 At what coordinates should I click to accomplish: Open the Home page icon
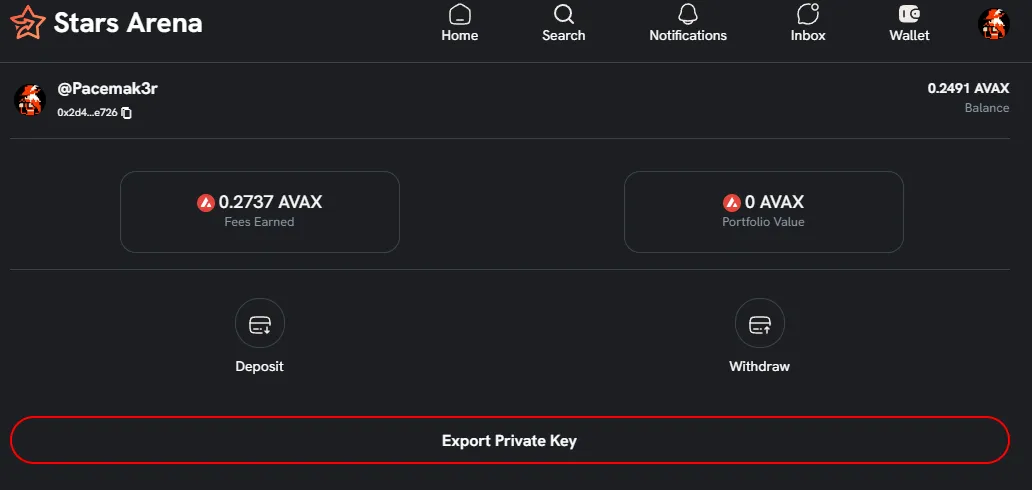pos(460,14)
